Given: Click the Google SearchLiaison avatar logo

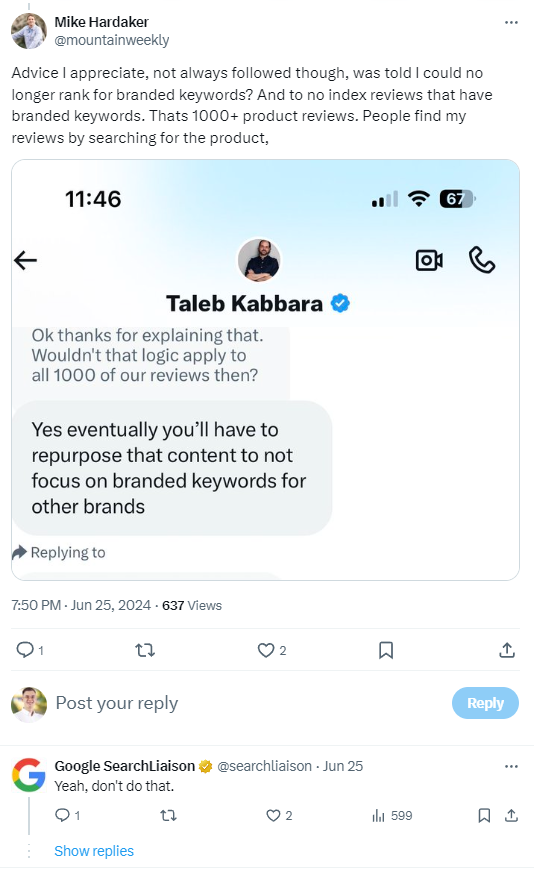Looking at the screenshot, I should (29, 774).
